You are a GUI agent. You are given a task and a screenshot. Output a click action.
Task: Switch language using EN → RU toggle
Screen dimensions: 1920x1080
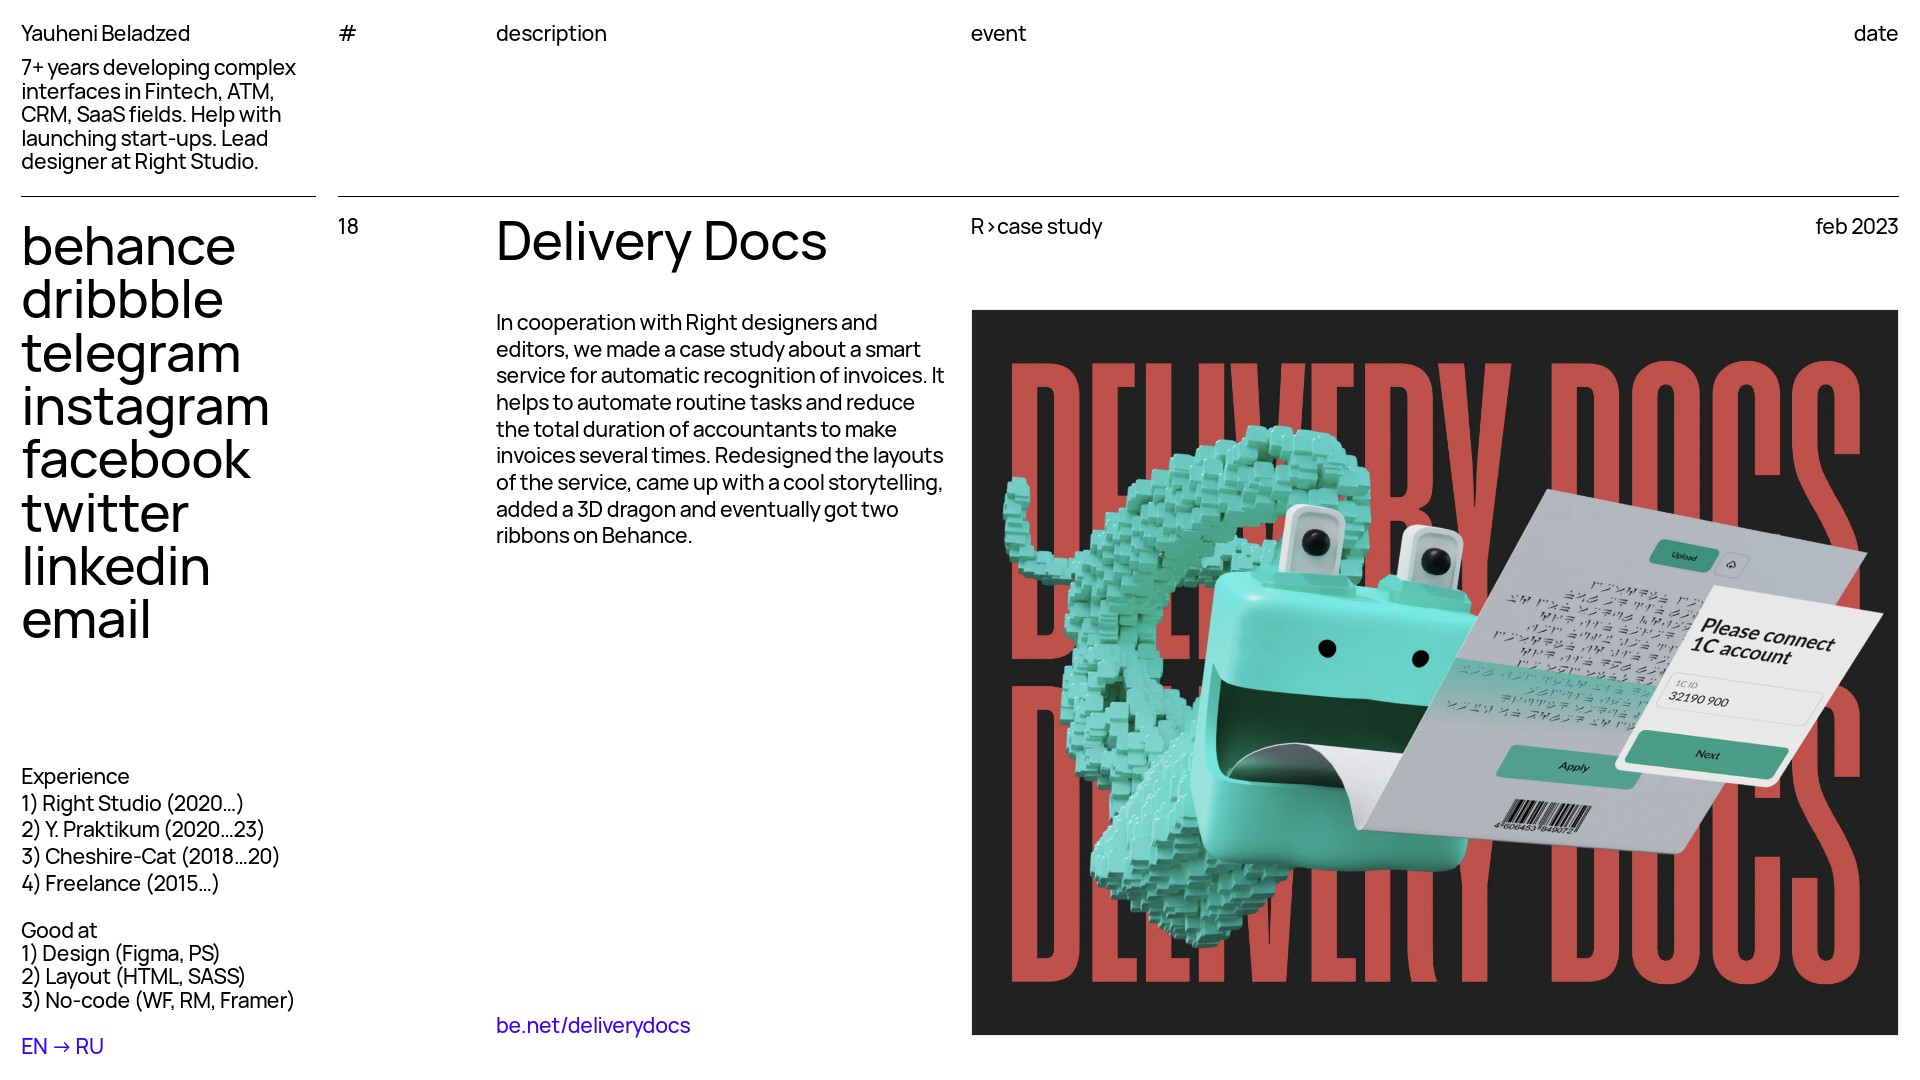point(62,1046)
